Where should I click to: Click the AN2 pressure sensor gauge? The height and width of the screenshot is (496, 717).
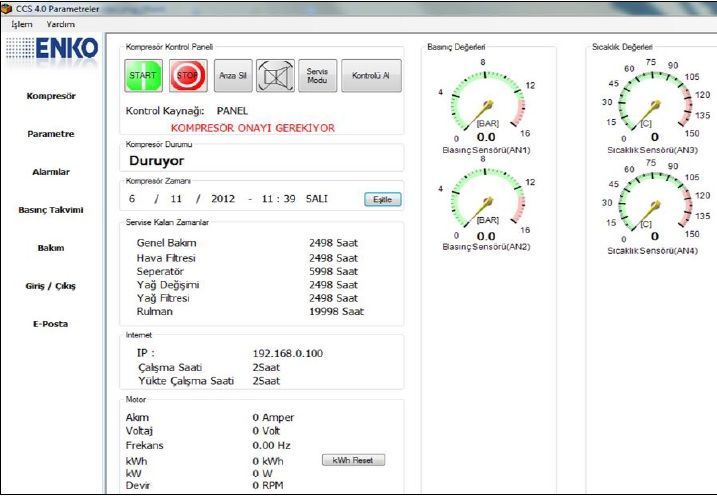pos(486,203)
